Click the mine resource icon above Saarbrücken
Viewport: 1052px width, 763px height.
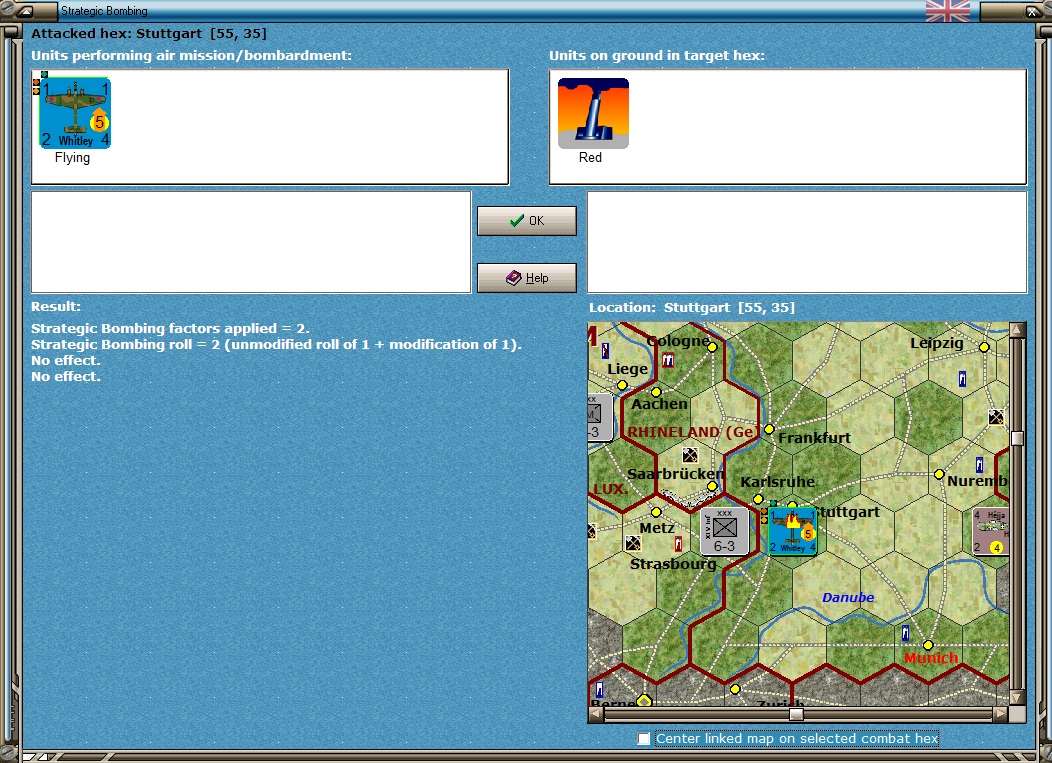coord(690,456)
